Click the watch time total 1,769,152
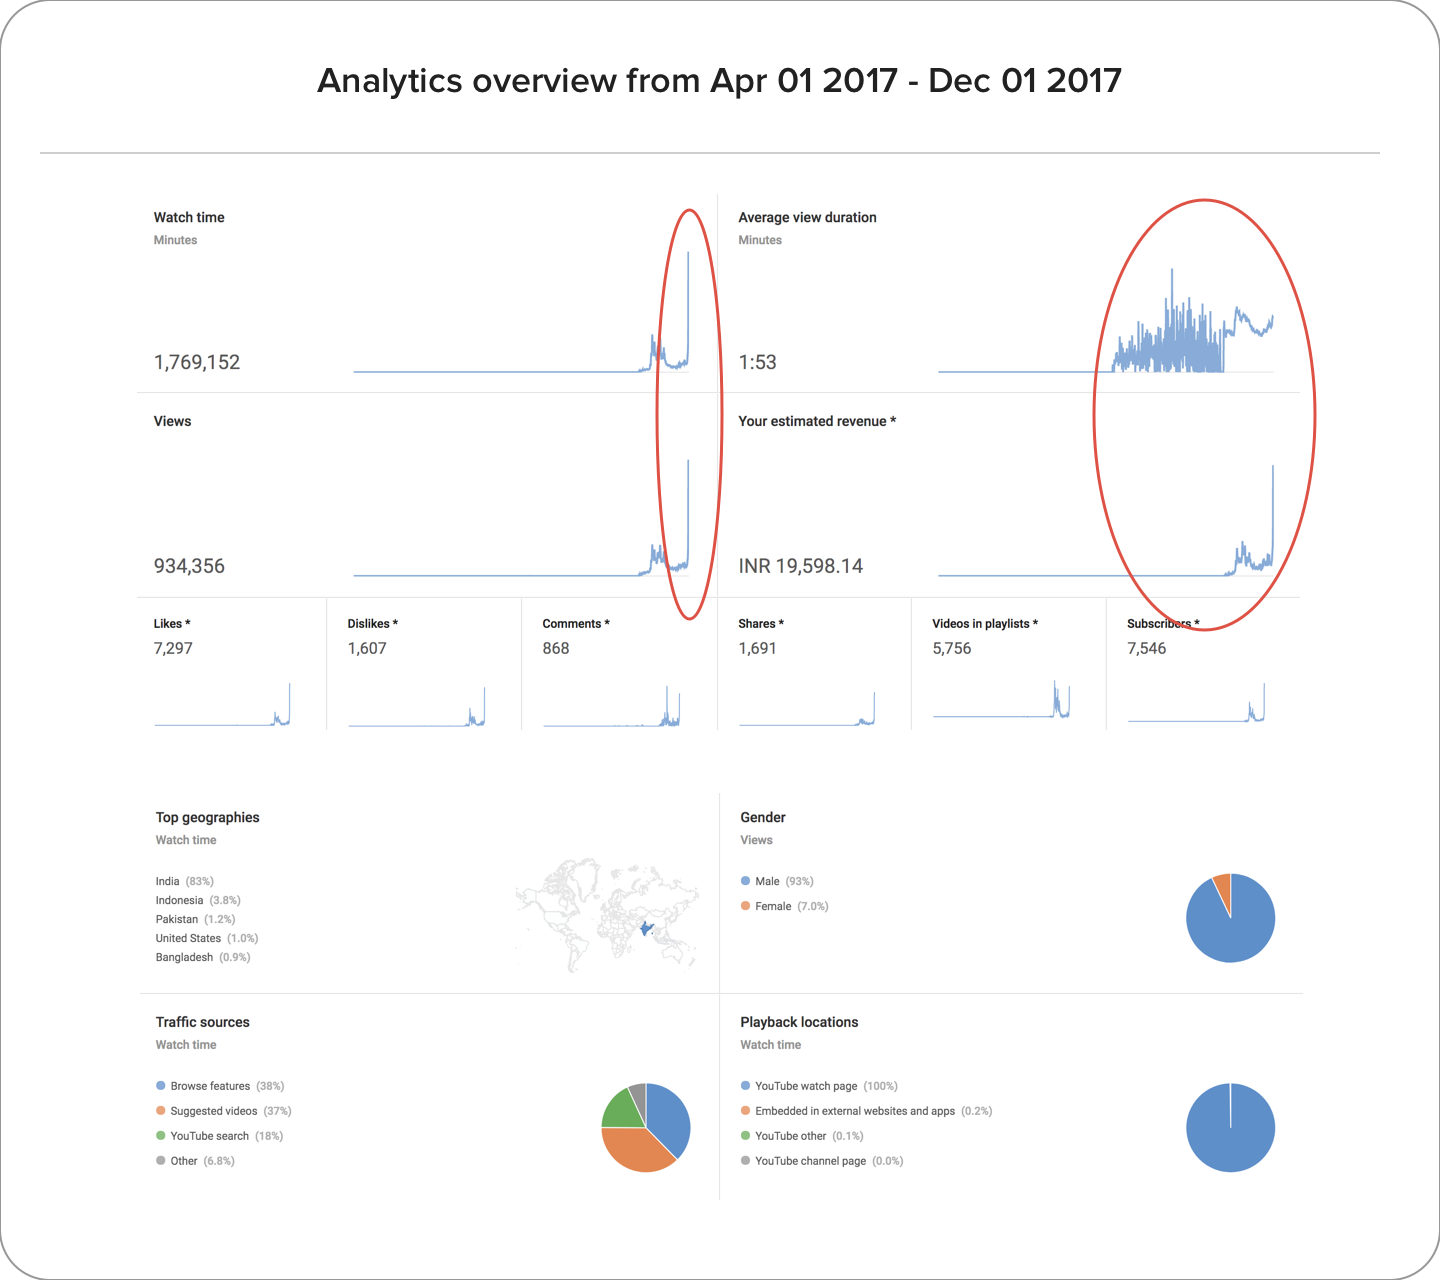The image size is (1440, 1280). [197, 362]
